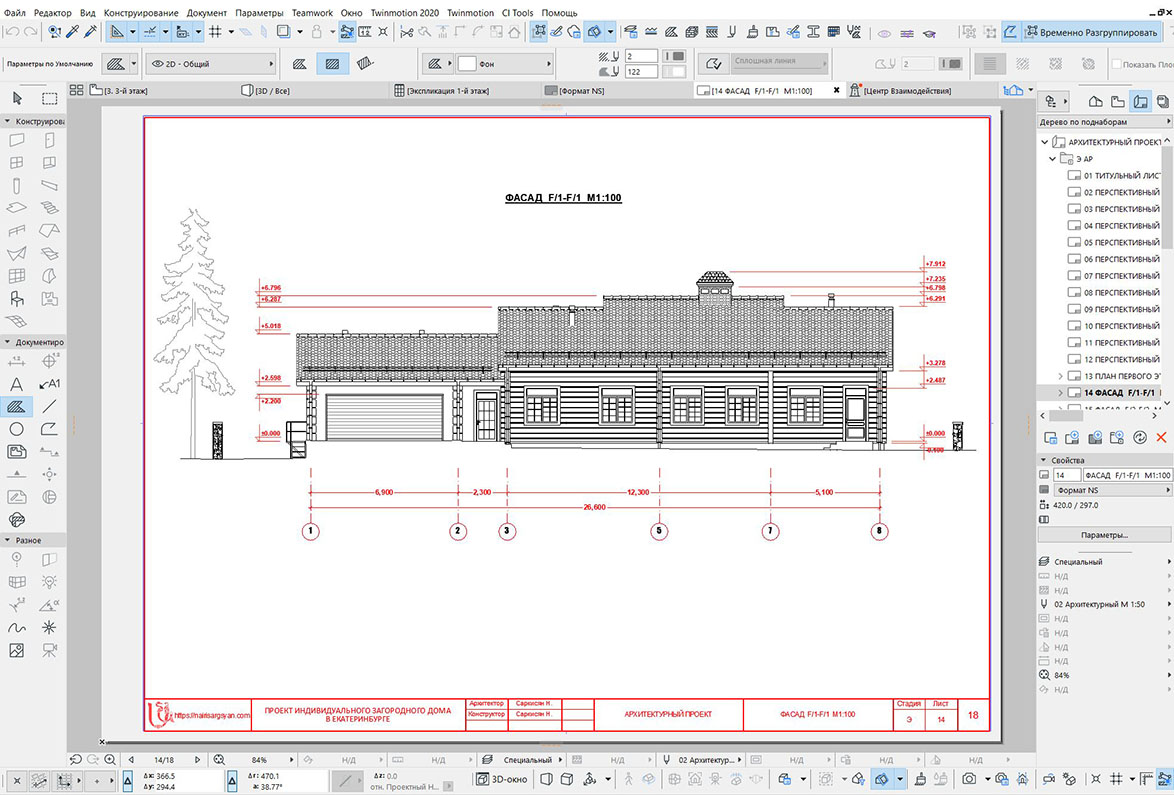Click the next layout arrow beside 14/18
The image size is (1174, 795).
click(198, 759)
